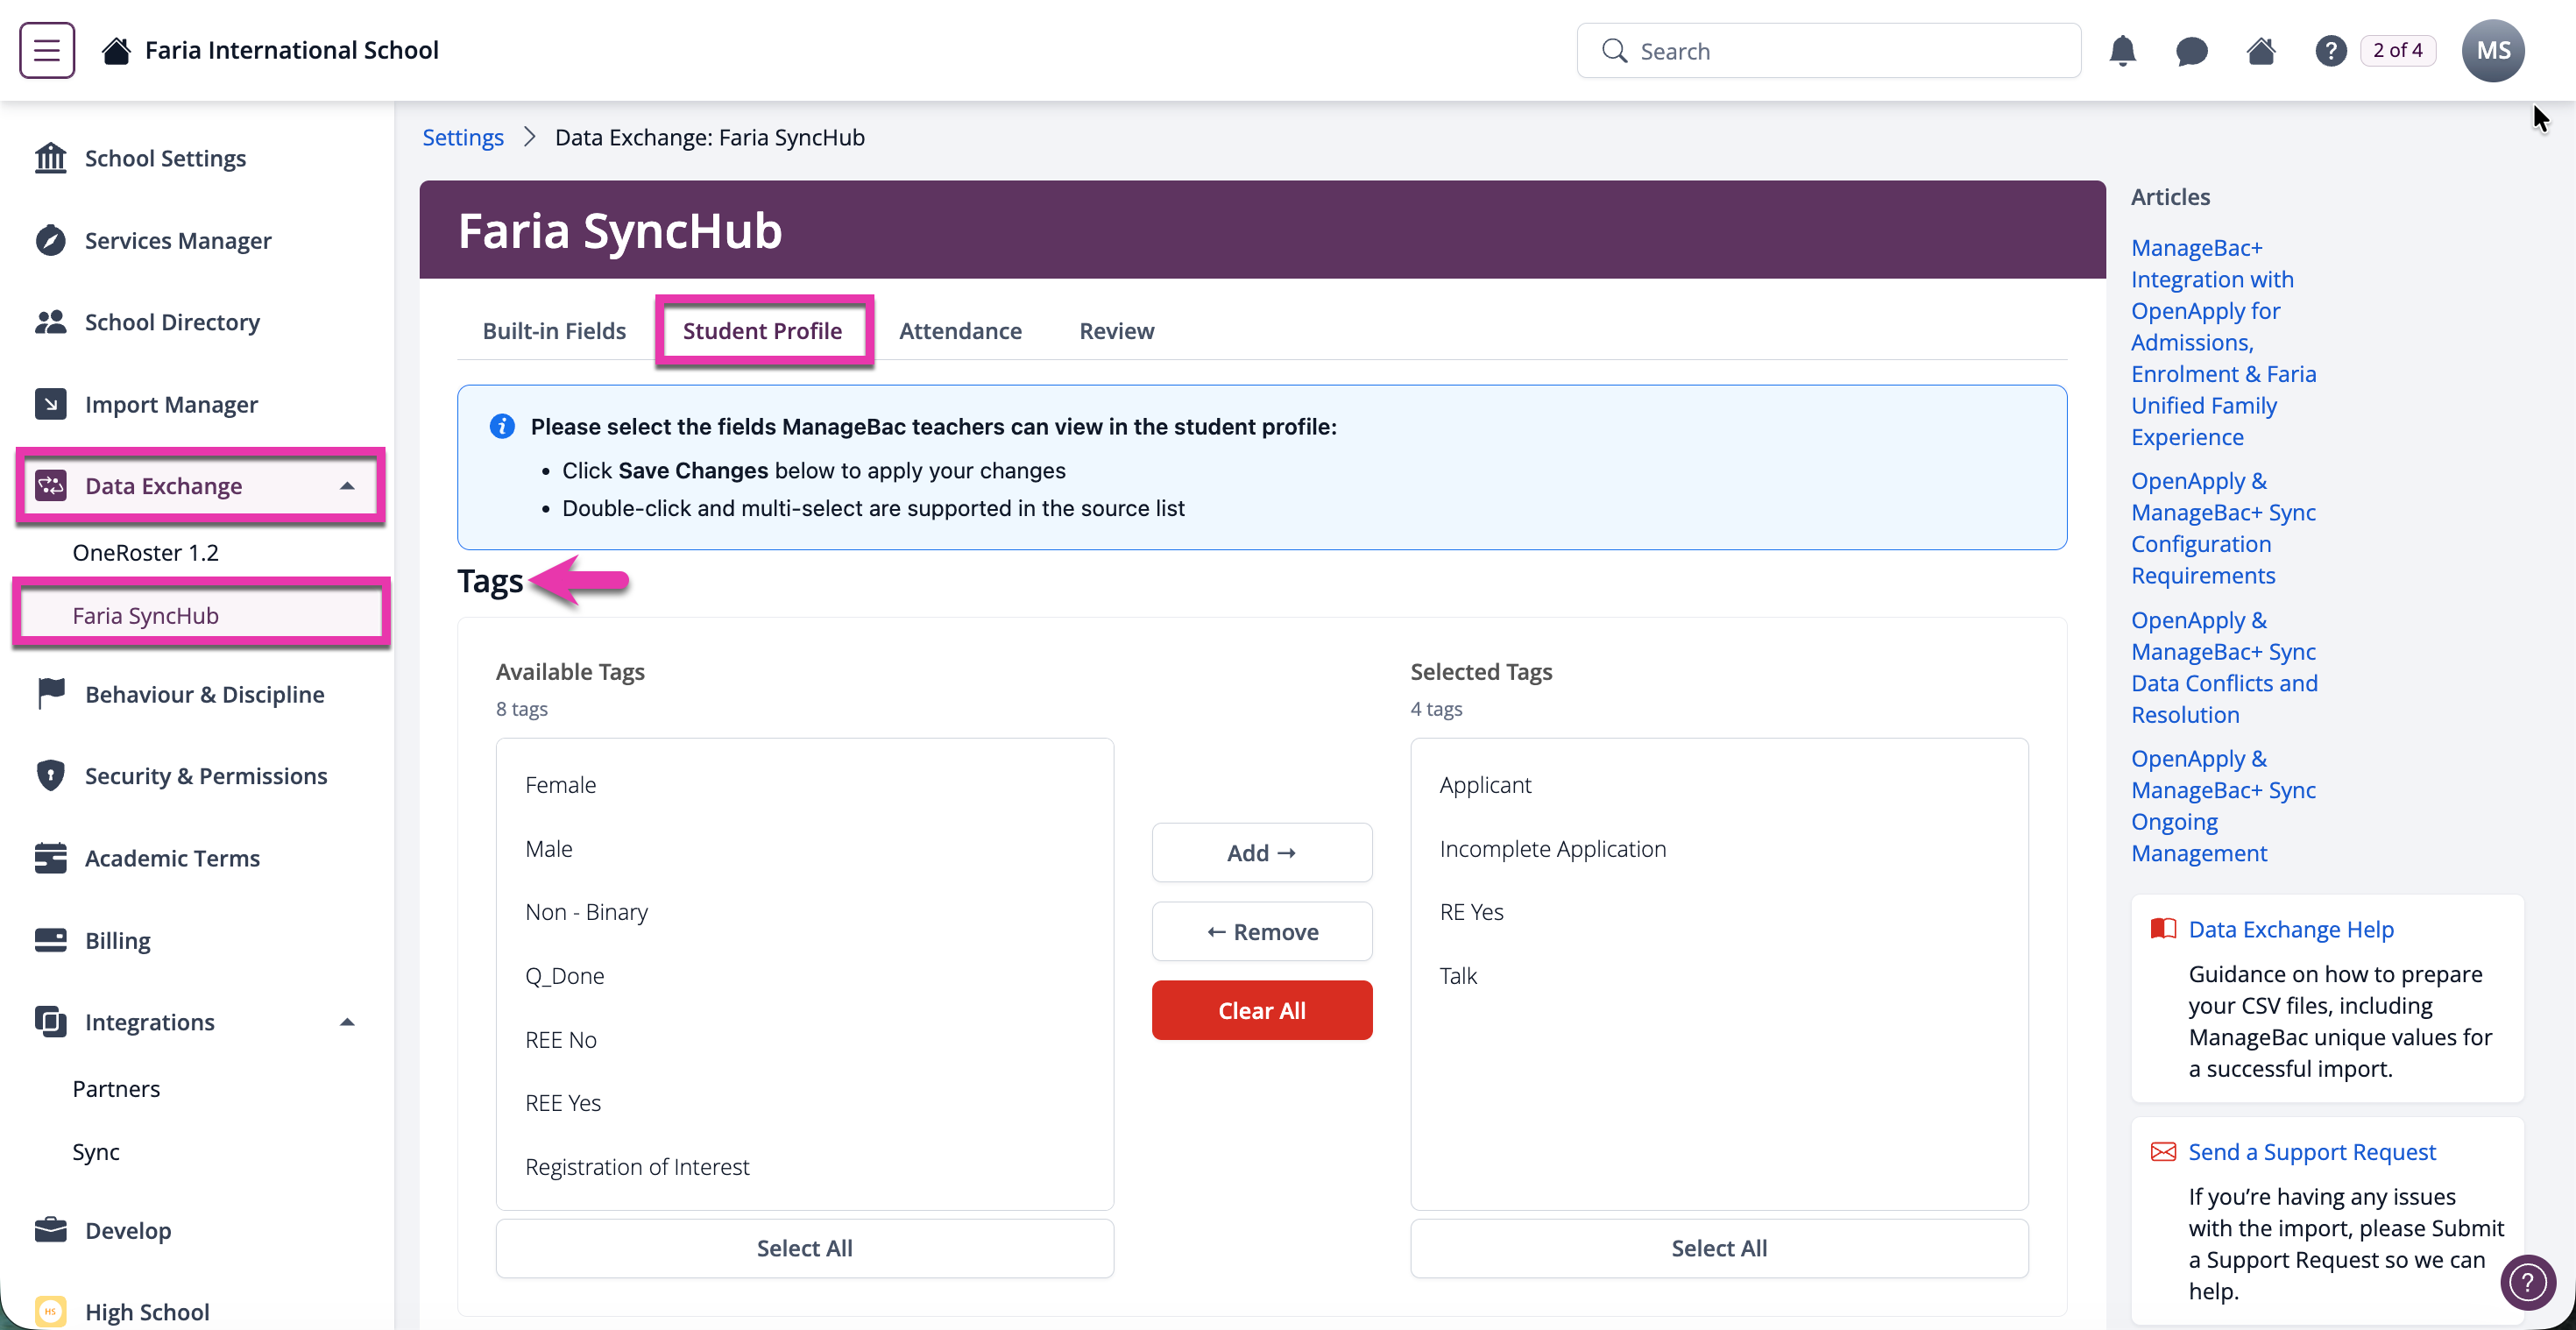Click the Services Manager compass icon
The width and height of the screenshot is (2576, 1330).
coord(50,240)
